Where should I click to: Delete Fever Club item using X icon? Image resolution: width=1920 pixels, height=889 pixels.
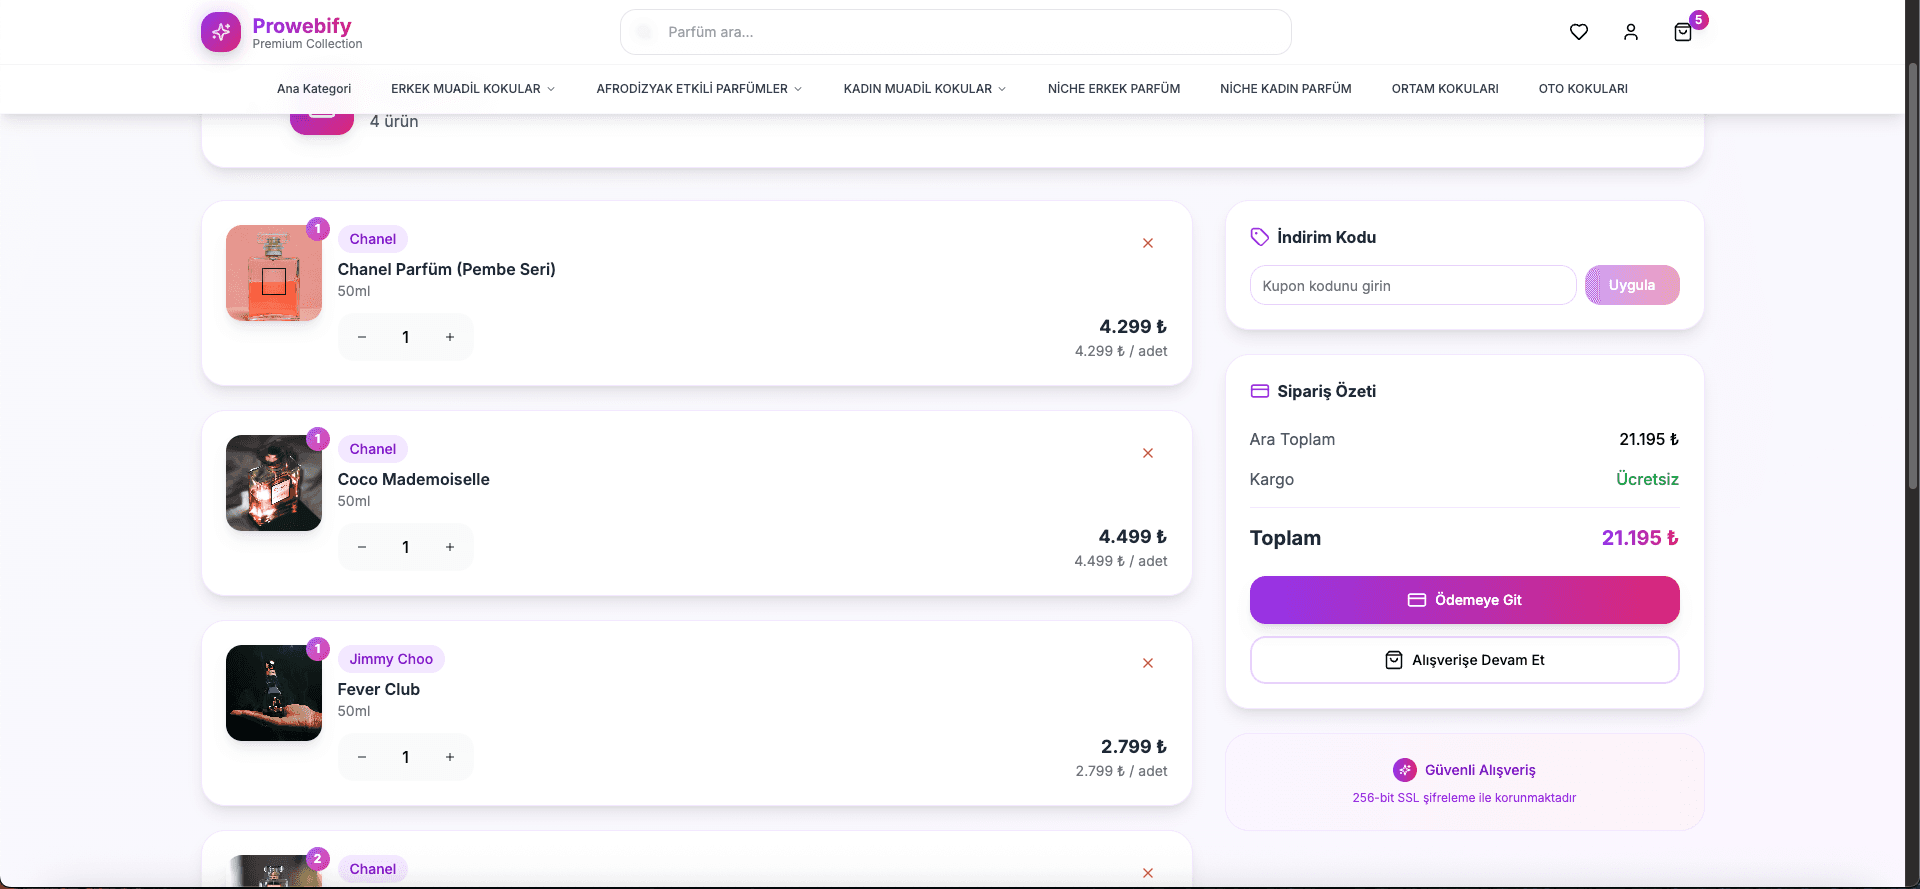(x=1148, y=663)
